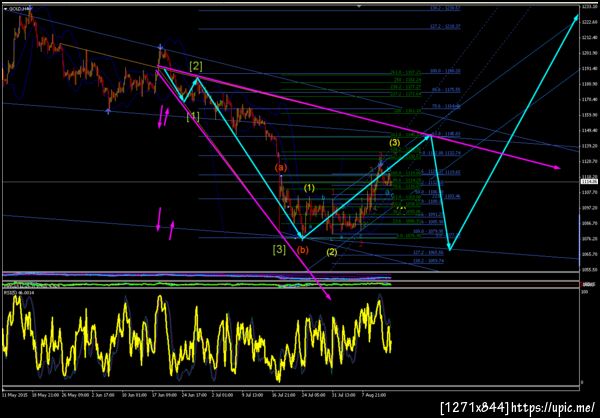Click the 1097.20 price axis label
The width and height of the screenshot is (600, 418).
pyautogui.click(x=589, y=208)
